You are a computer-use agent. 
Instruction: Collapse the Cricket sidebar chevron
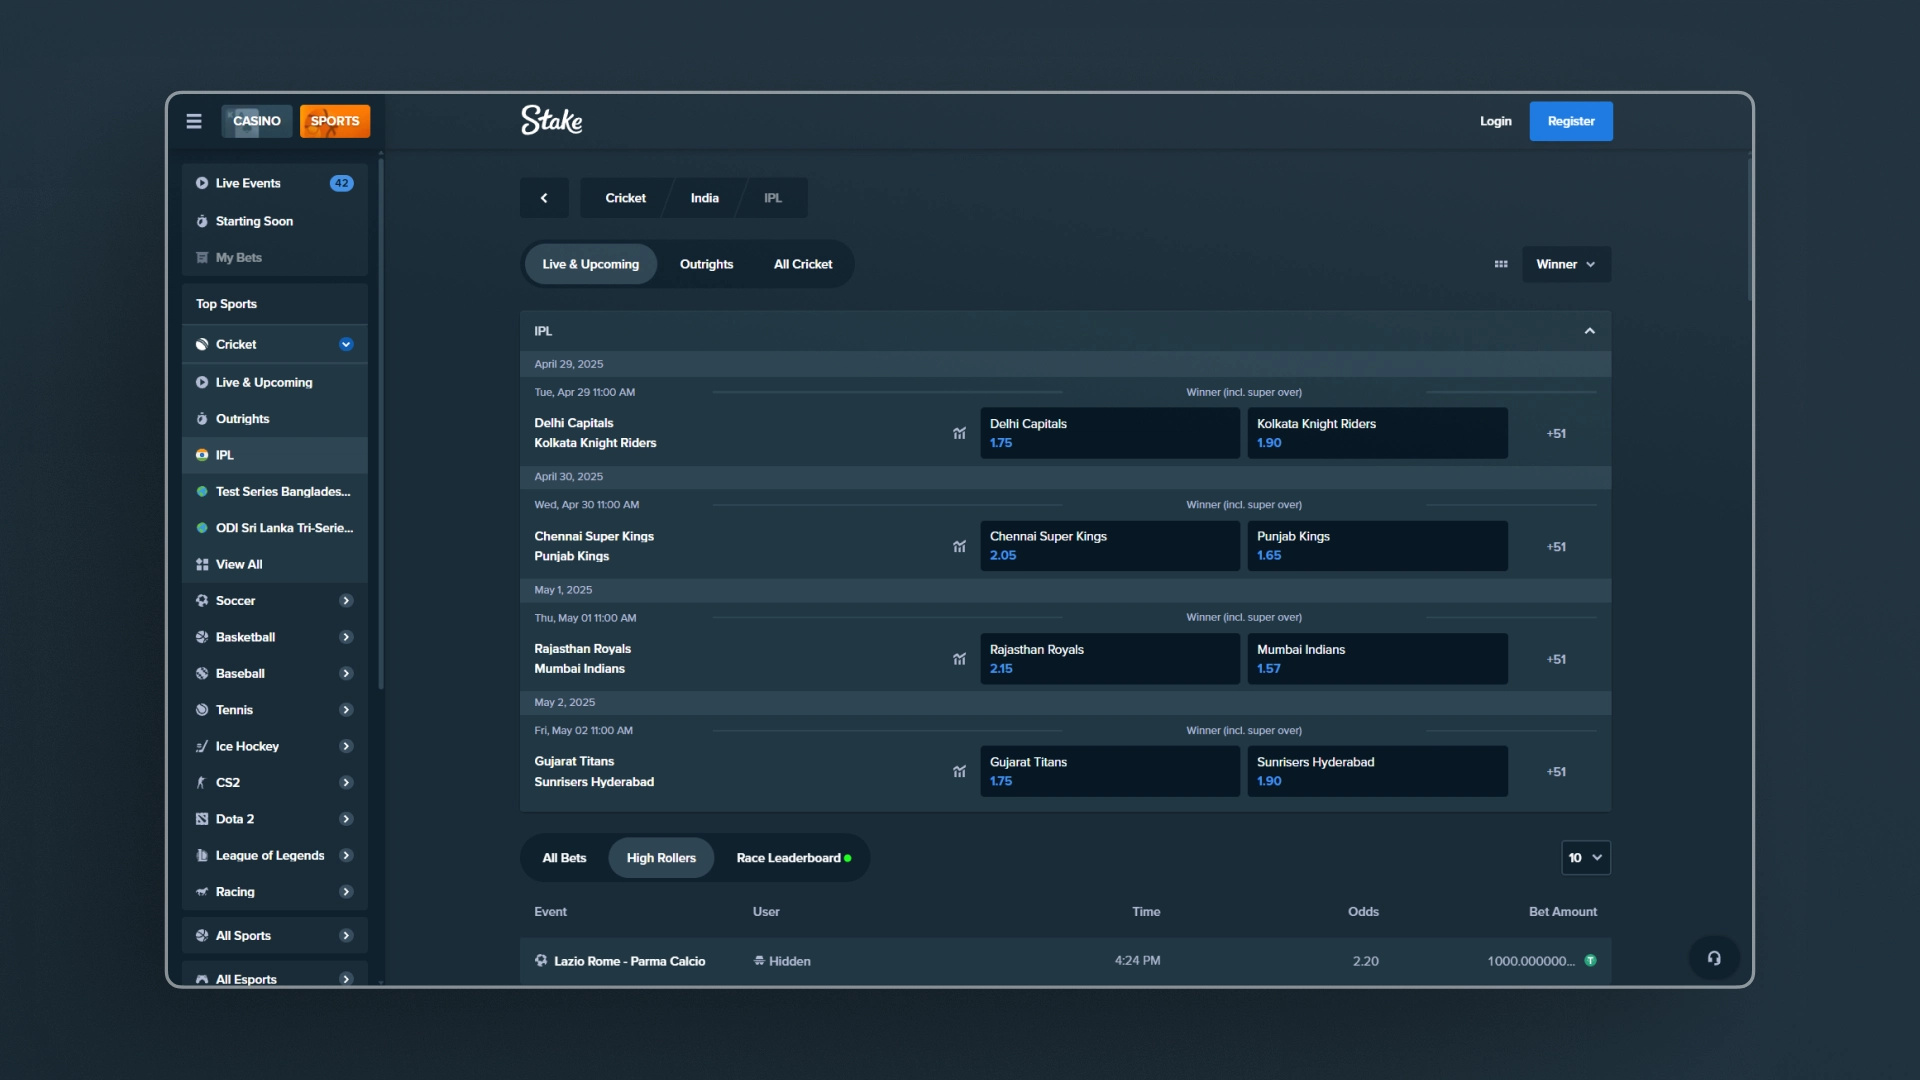(346, 344)
